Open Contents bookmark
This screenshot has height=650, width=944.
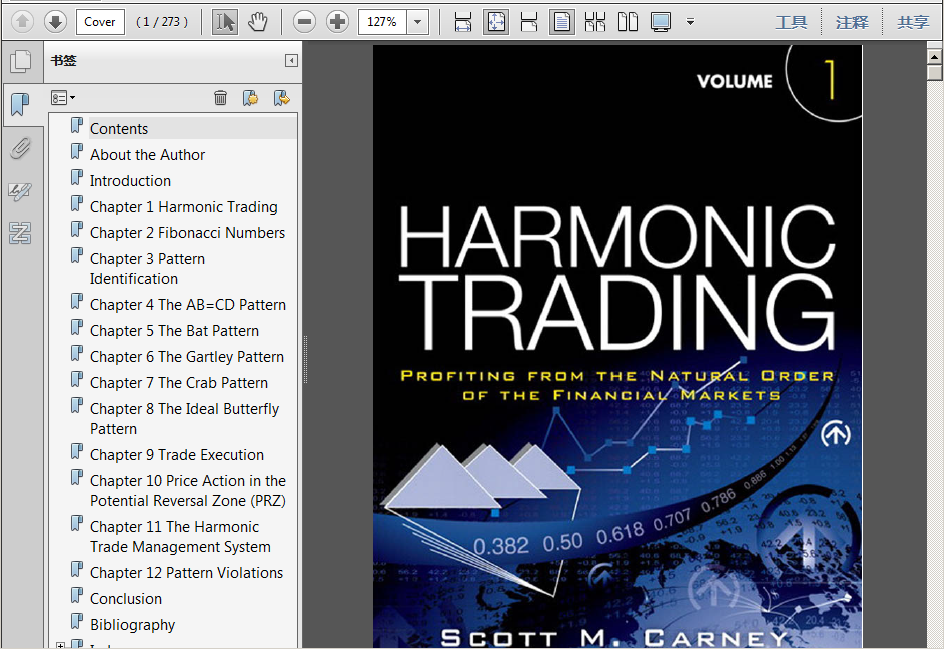[x=119, y=129]
